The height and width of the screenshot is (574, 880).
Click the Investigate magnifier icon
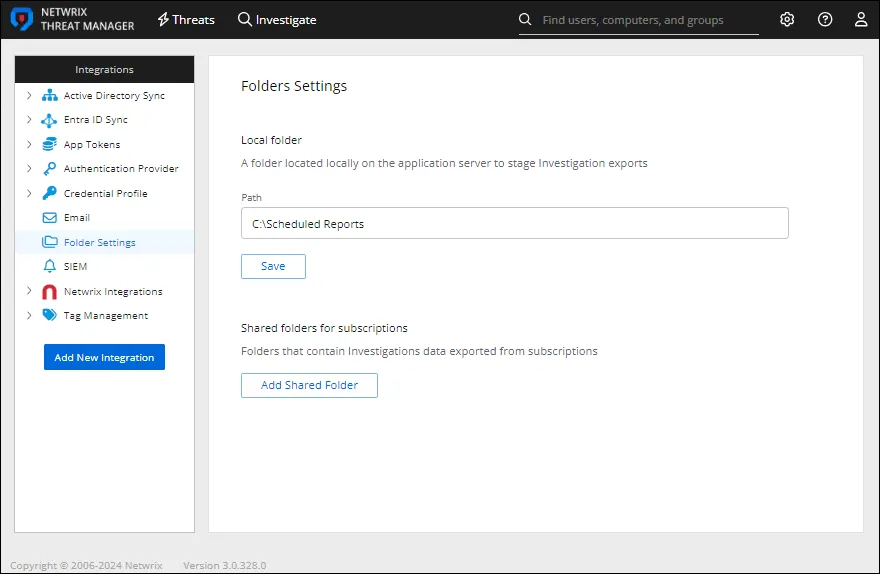click(244, 20)
